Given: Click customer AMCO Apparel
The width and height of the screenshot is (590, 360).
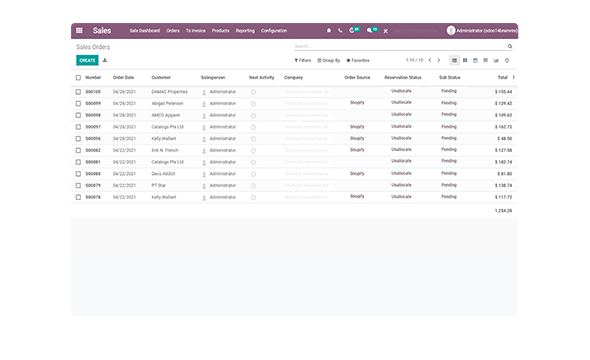Looking at the screenshot, I should (x=166, y=115).
